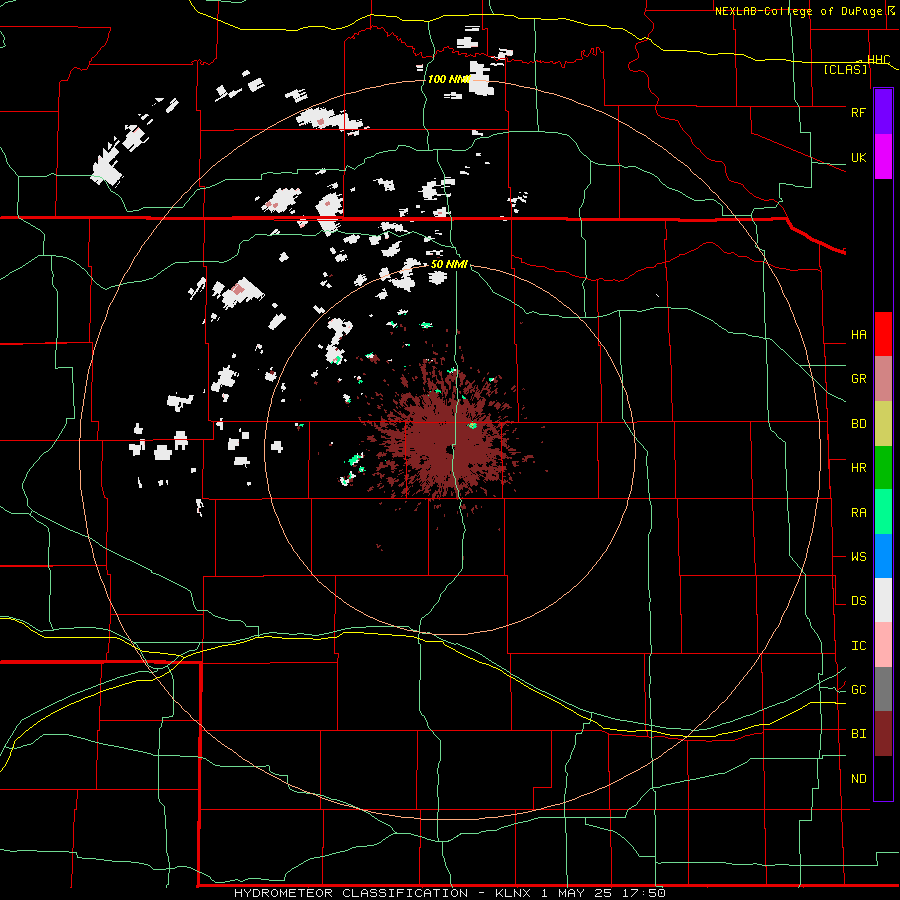Click the "HA" legend label text

point(858,335)
